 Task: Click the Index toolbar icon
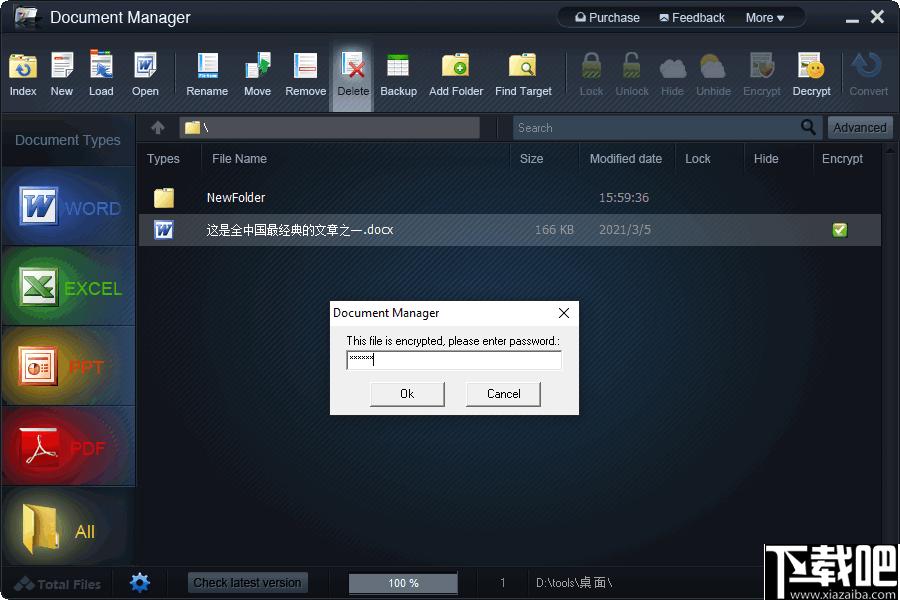point(23,67)
